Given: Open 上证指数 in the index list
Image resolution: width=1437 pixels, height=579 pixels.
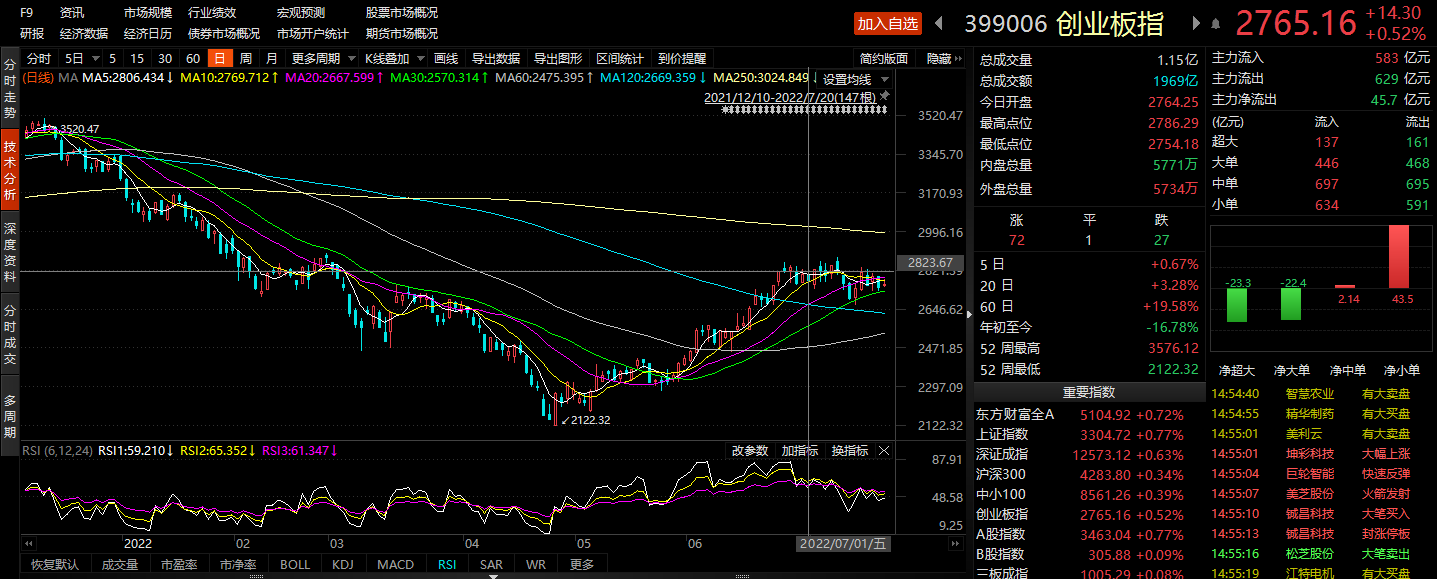Looking at the screenshot, I should point(1001,434).
